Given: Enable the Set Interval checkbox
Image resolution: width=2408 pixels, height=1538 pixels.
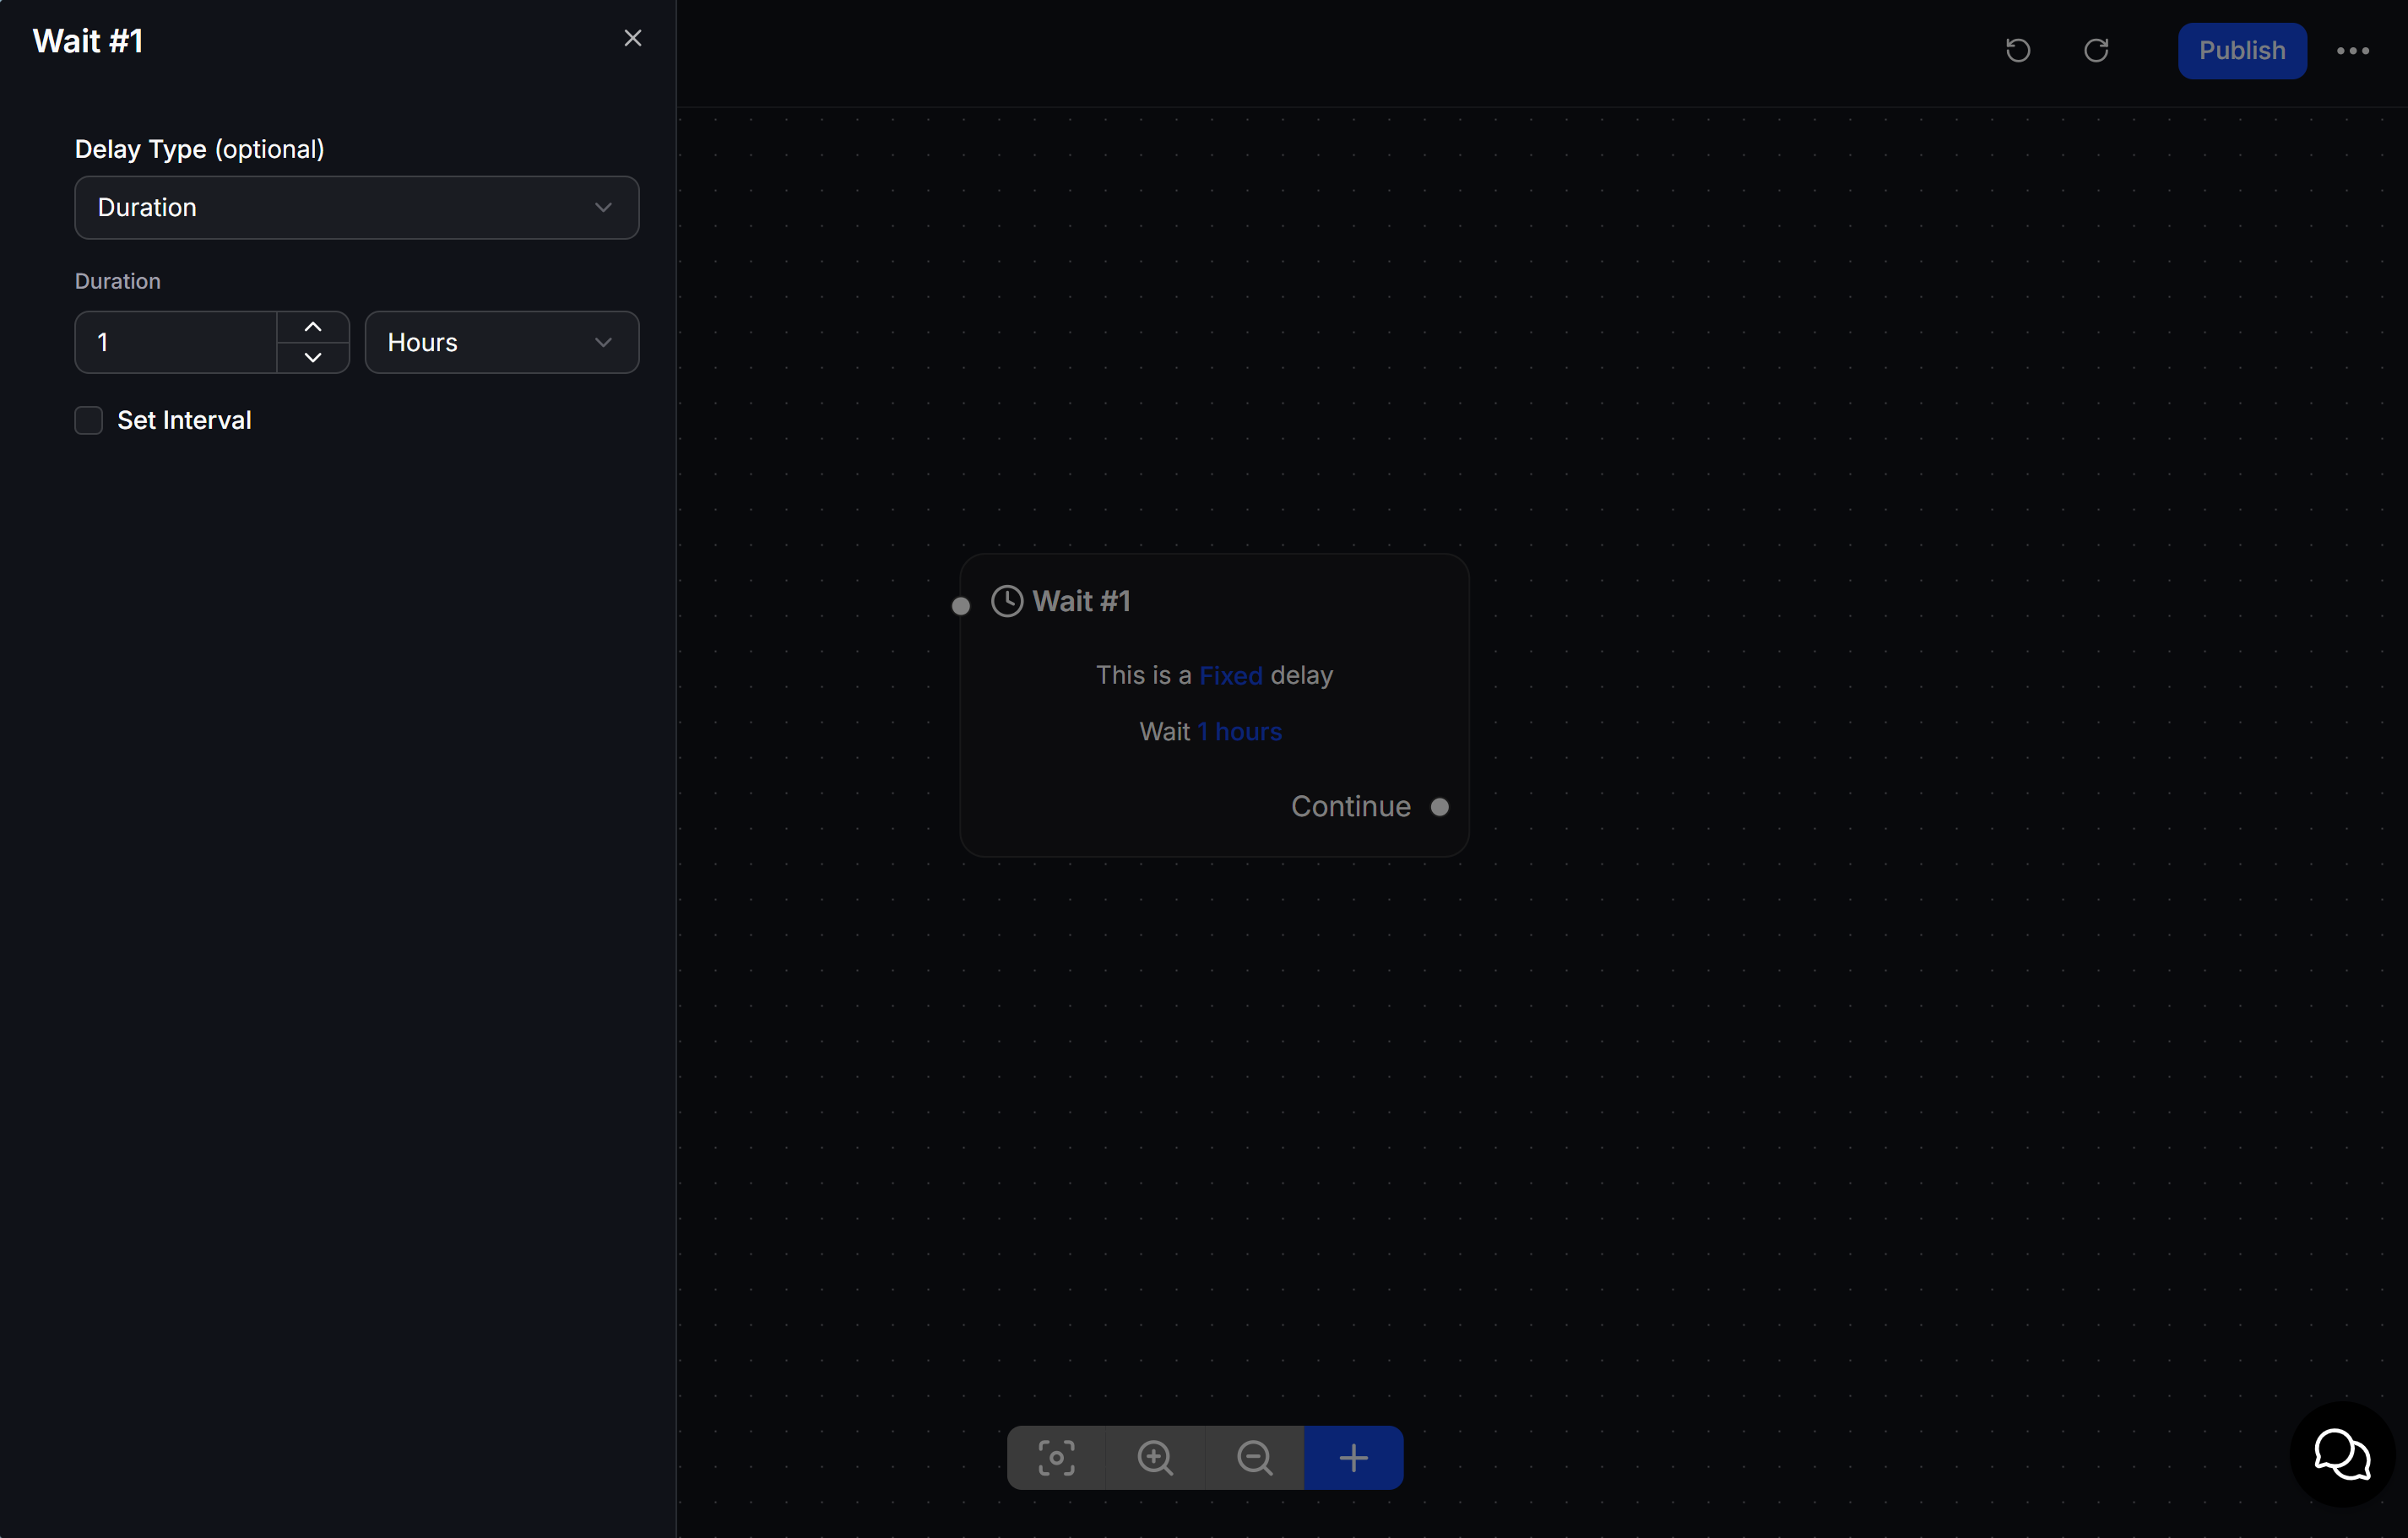Looking at the screenshot, I should (89, 420).
